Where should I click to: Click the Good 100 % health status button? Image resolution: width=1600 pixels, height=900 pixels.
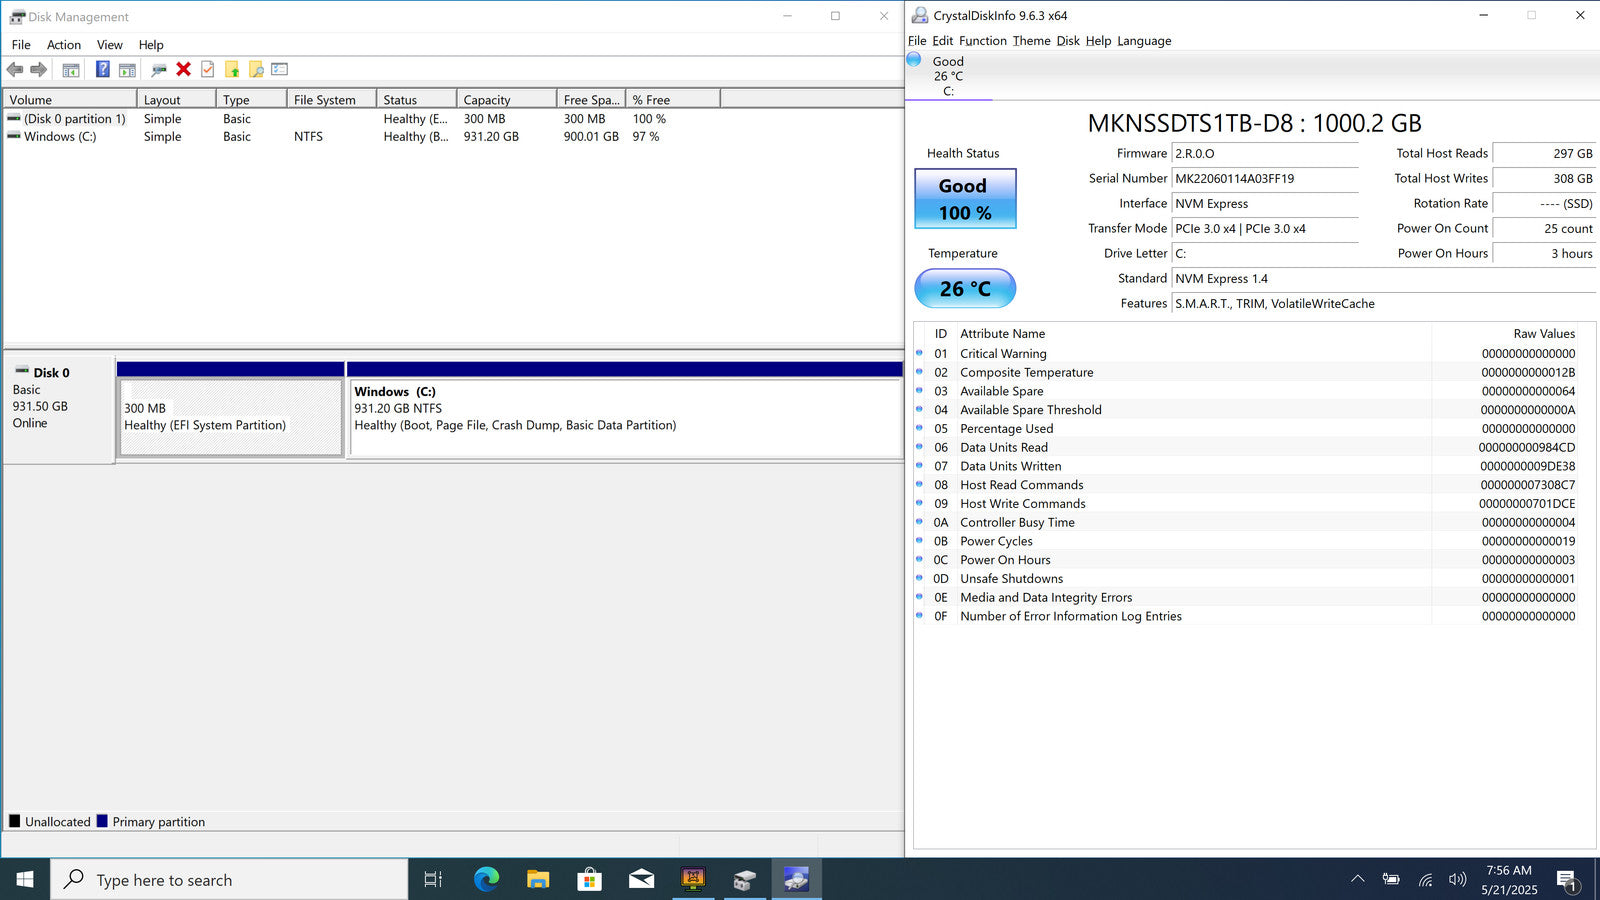click(x=965, y=199)
